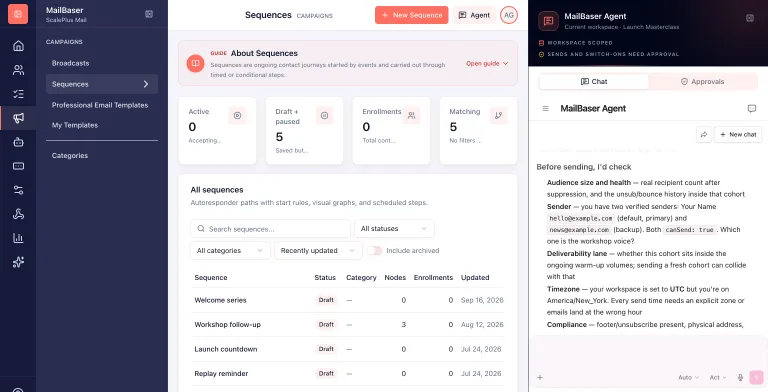Click the About Sequences book icon
Viewport: 768px width, 392px height.
195,63
